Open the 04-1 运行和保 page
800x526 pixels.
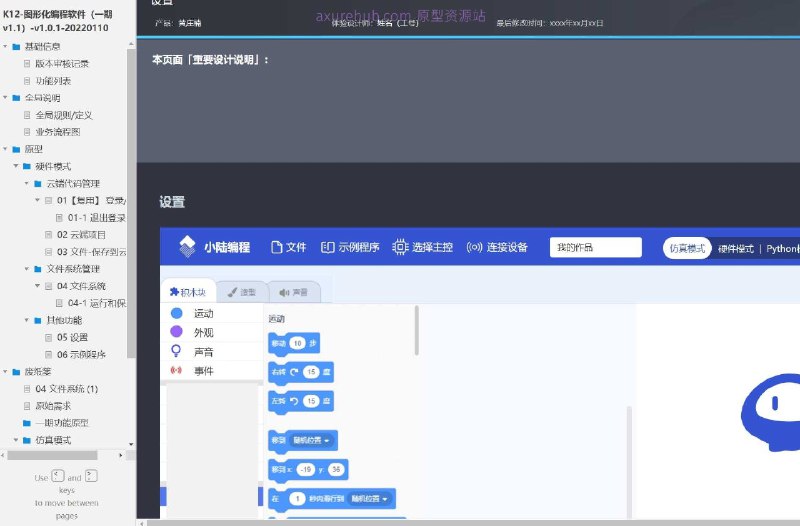pyautogui.click(x=96, y=303)
